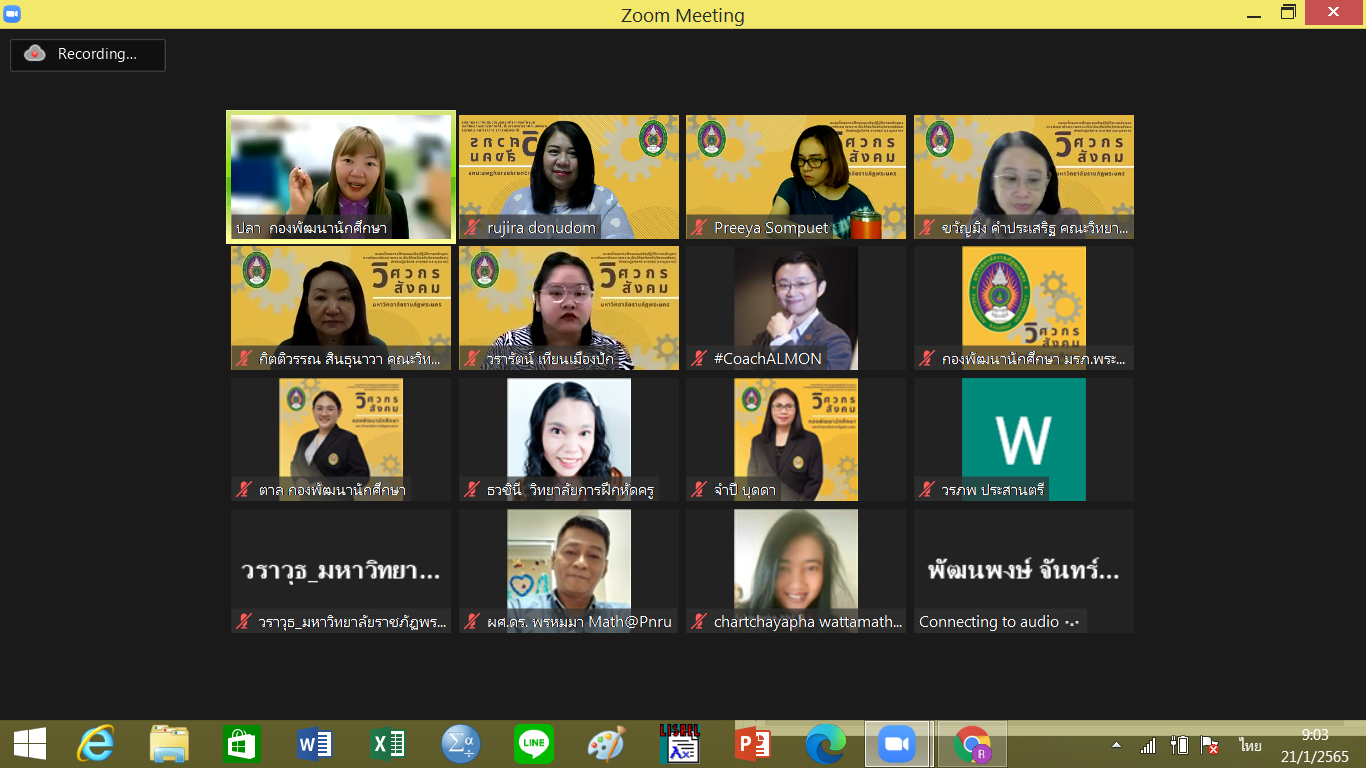Open Microsoft Edge from the taskbar
The image size is (1366, 768).
(x=825, y=744)
